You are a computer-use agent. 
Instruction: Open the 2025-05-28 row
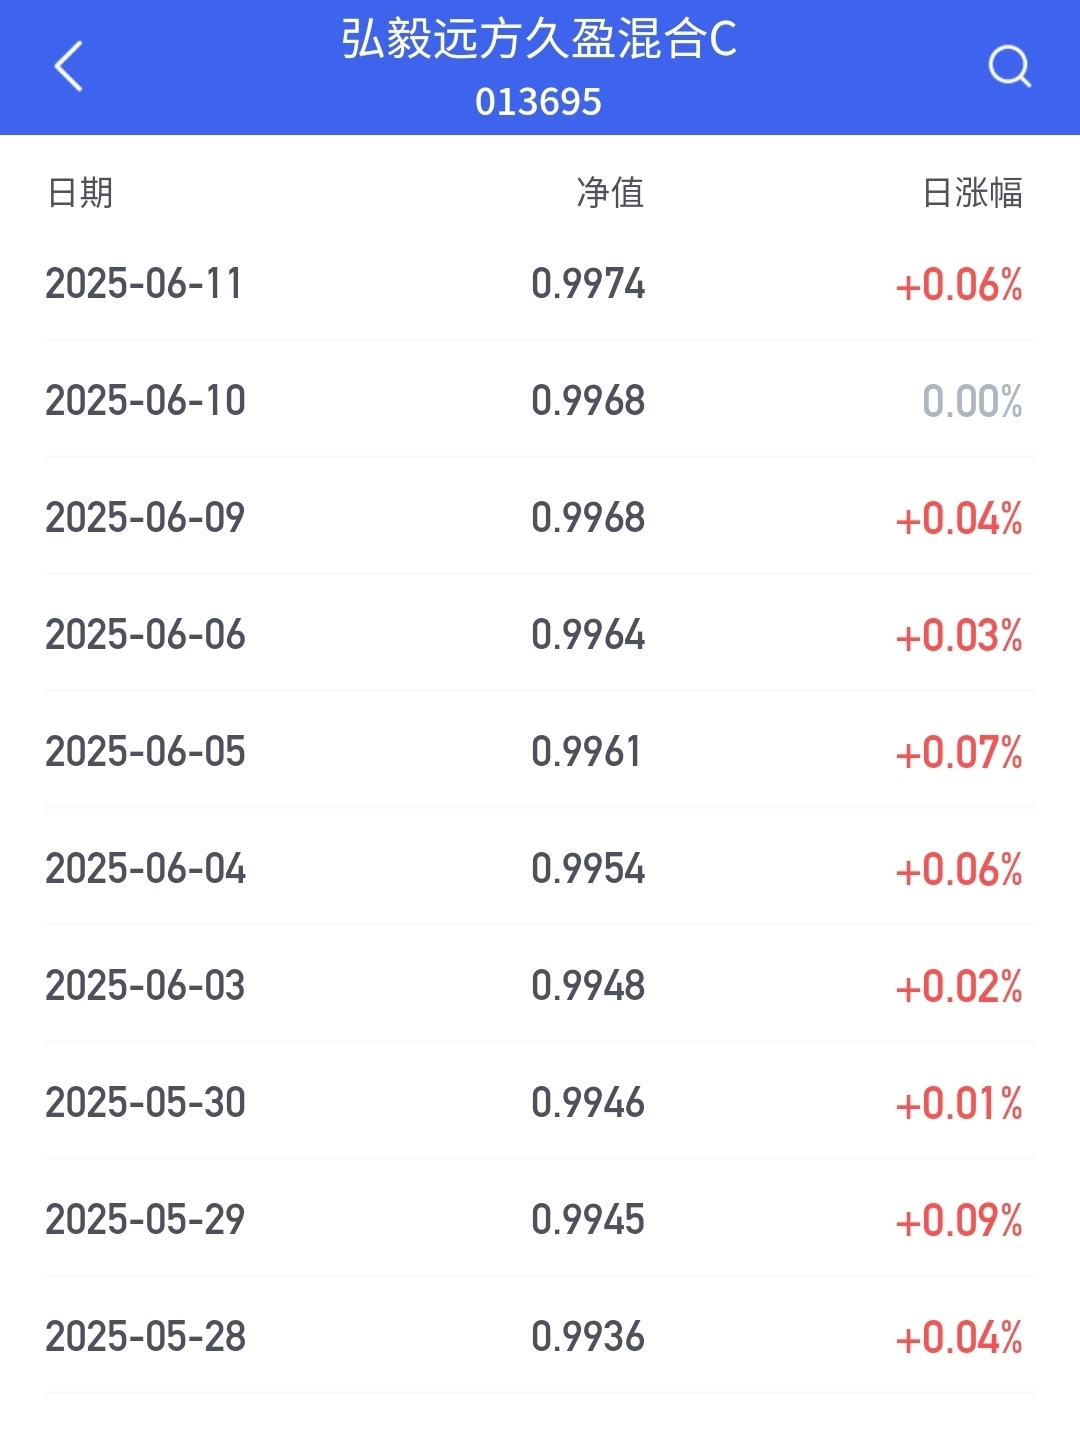pyautogui.click(x=540, y=1337)
